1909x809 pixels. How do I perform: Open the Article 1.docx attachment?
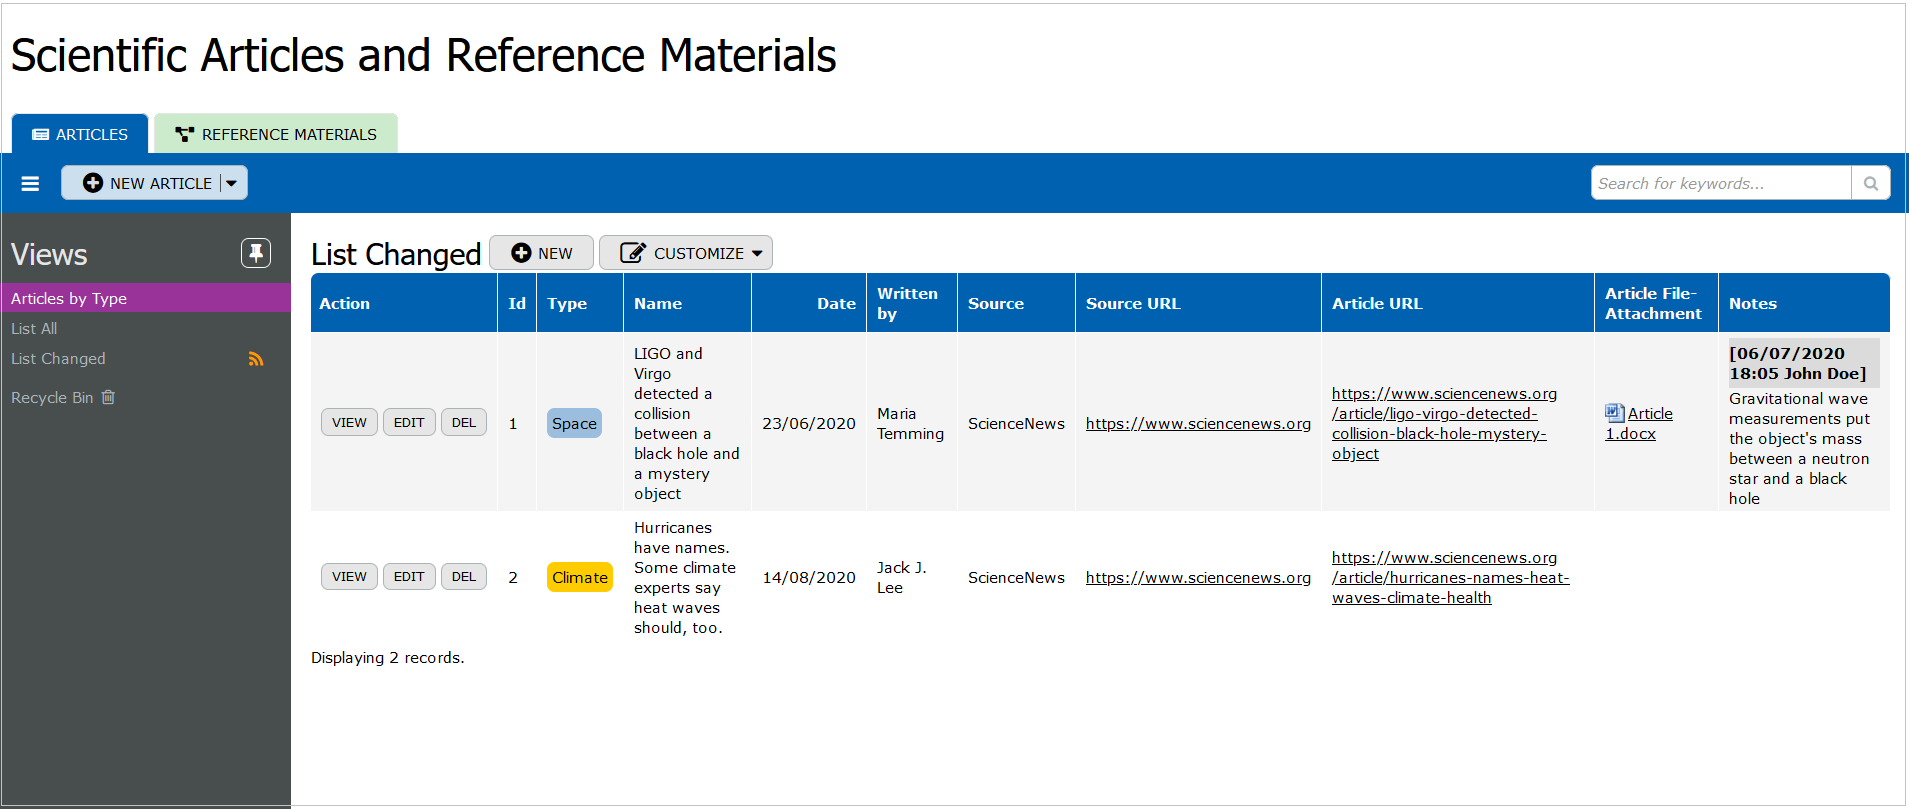tap(1638, 424)
